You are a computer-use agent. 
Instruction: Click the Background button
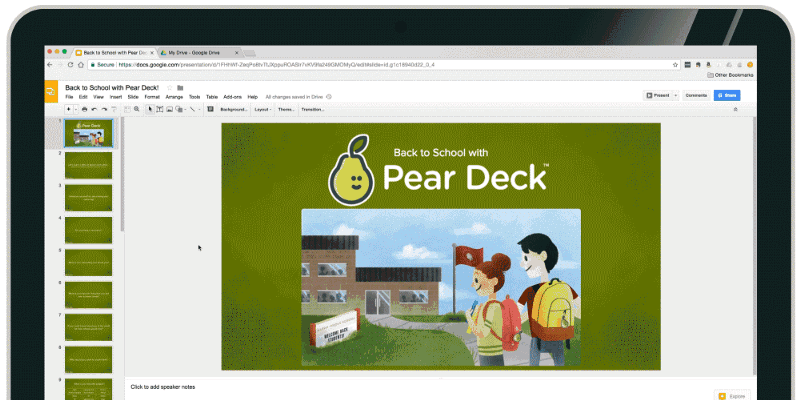pyautogui.click(x=234, y=109)
